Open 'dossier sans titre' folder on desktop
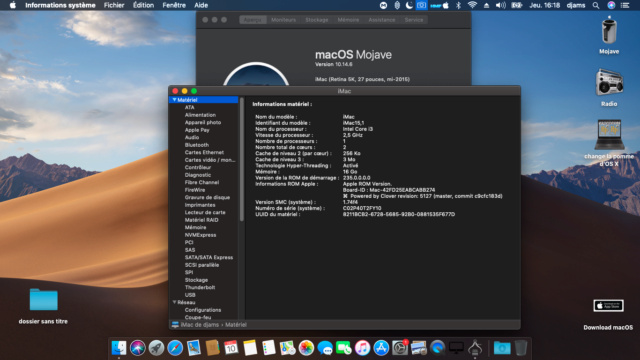 [x=43, y=300]
